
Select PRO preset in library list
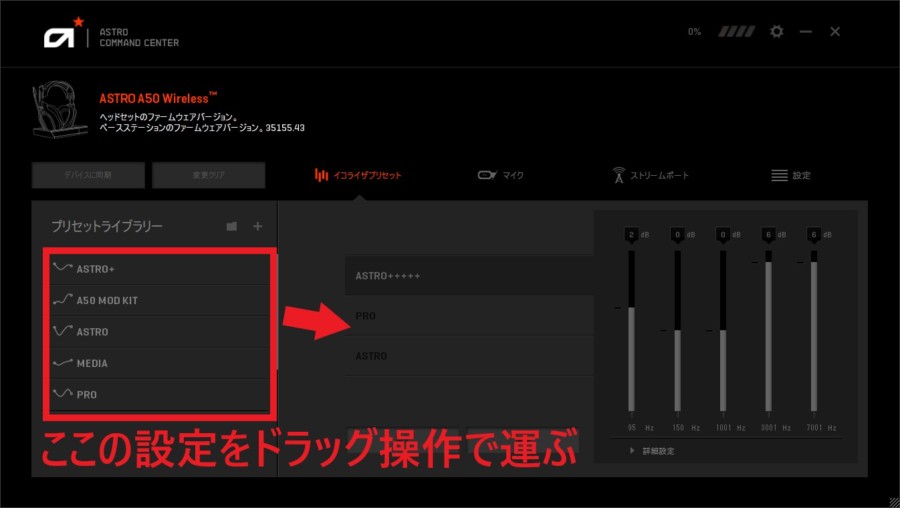pos(160,395)
